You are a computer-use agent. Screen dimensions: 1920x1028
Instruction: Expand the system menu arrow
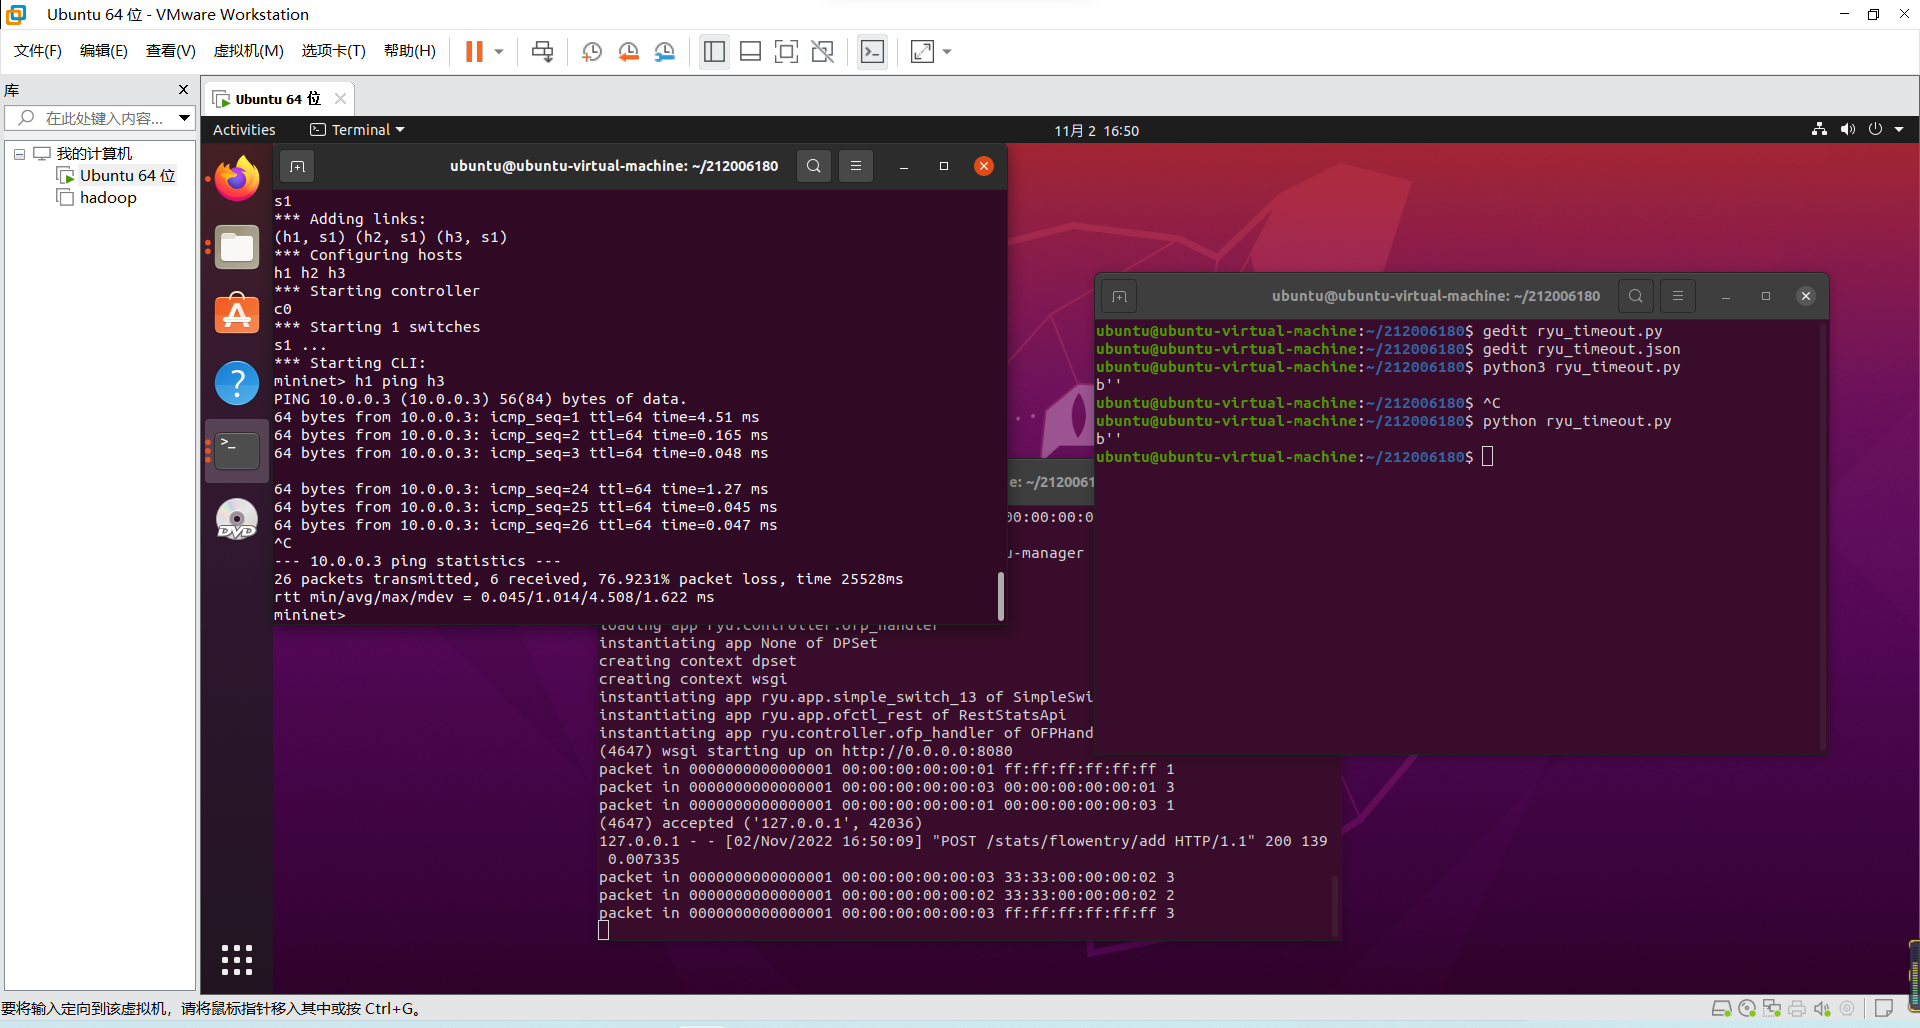[1899, 130]
